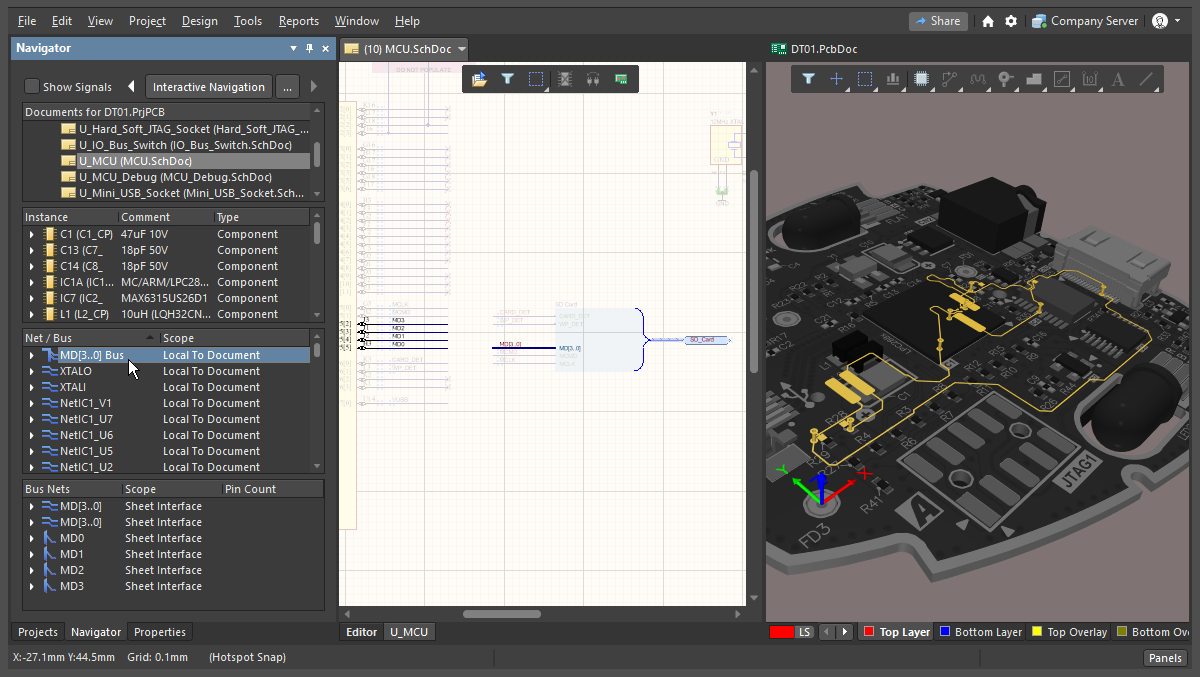Image resolution: width=1200 pixels, height=677 pixels.
Task: Open the settings gear icon
Action: pos(1011,21)
